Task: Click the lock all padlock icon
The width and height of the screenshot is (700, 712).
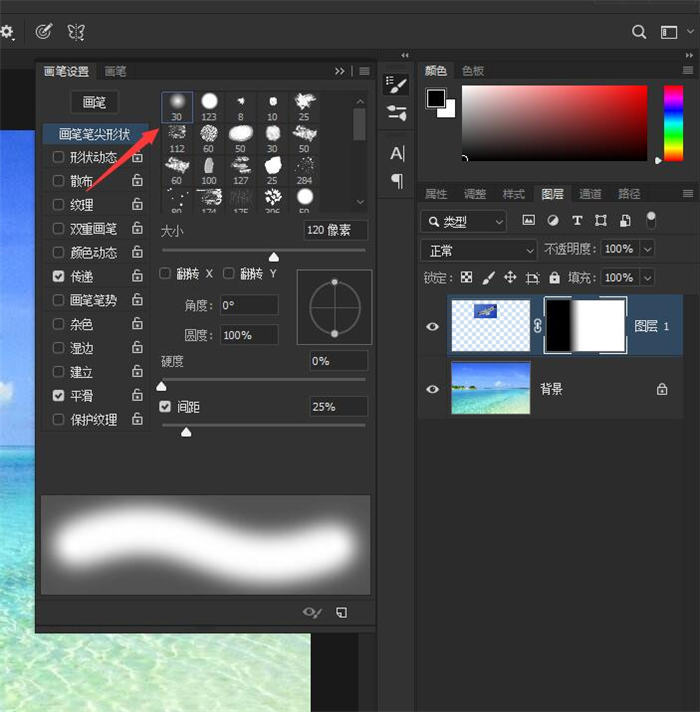Action: [x=554, y=278]
